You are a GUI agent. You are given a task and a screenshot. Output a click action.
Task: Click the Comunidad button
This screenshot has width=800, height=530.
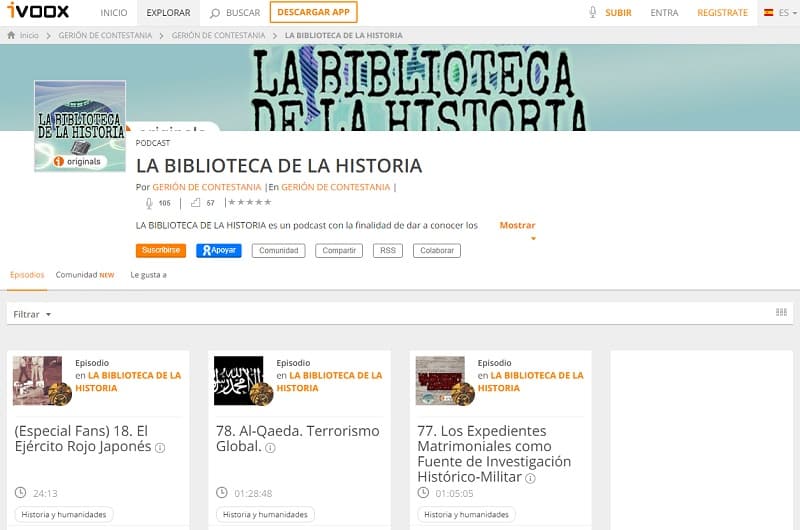click(279, 250)
